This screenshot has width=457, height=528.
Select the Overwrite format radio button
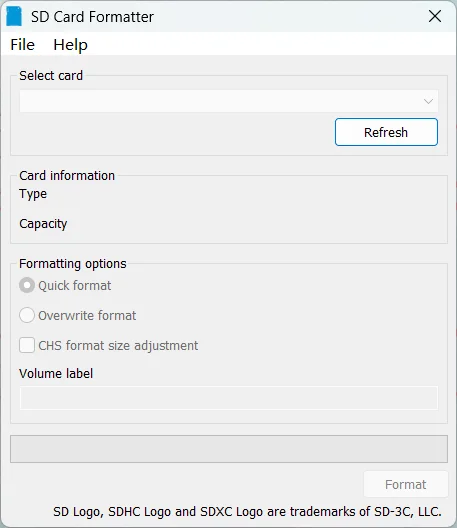(27, 315)
